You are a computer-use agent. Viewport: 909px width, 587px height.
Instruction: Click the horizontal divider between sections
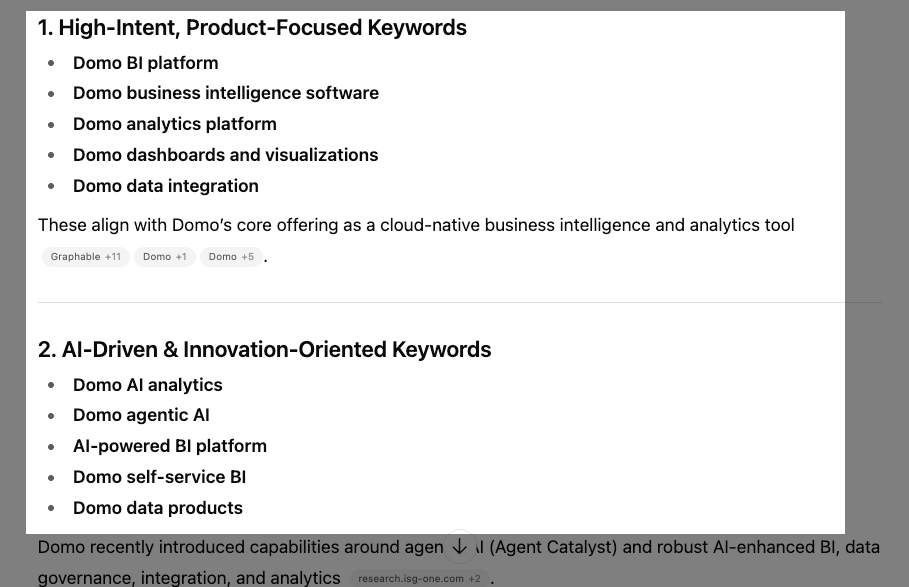(459, 302)
